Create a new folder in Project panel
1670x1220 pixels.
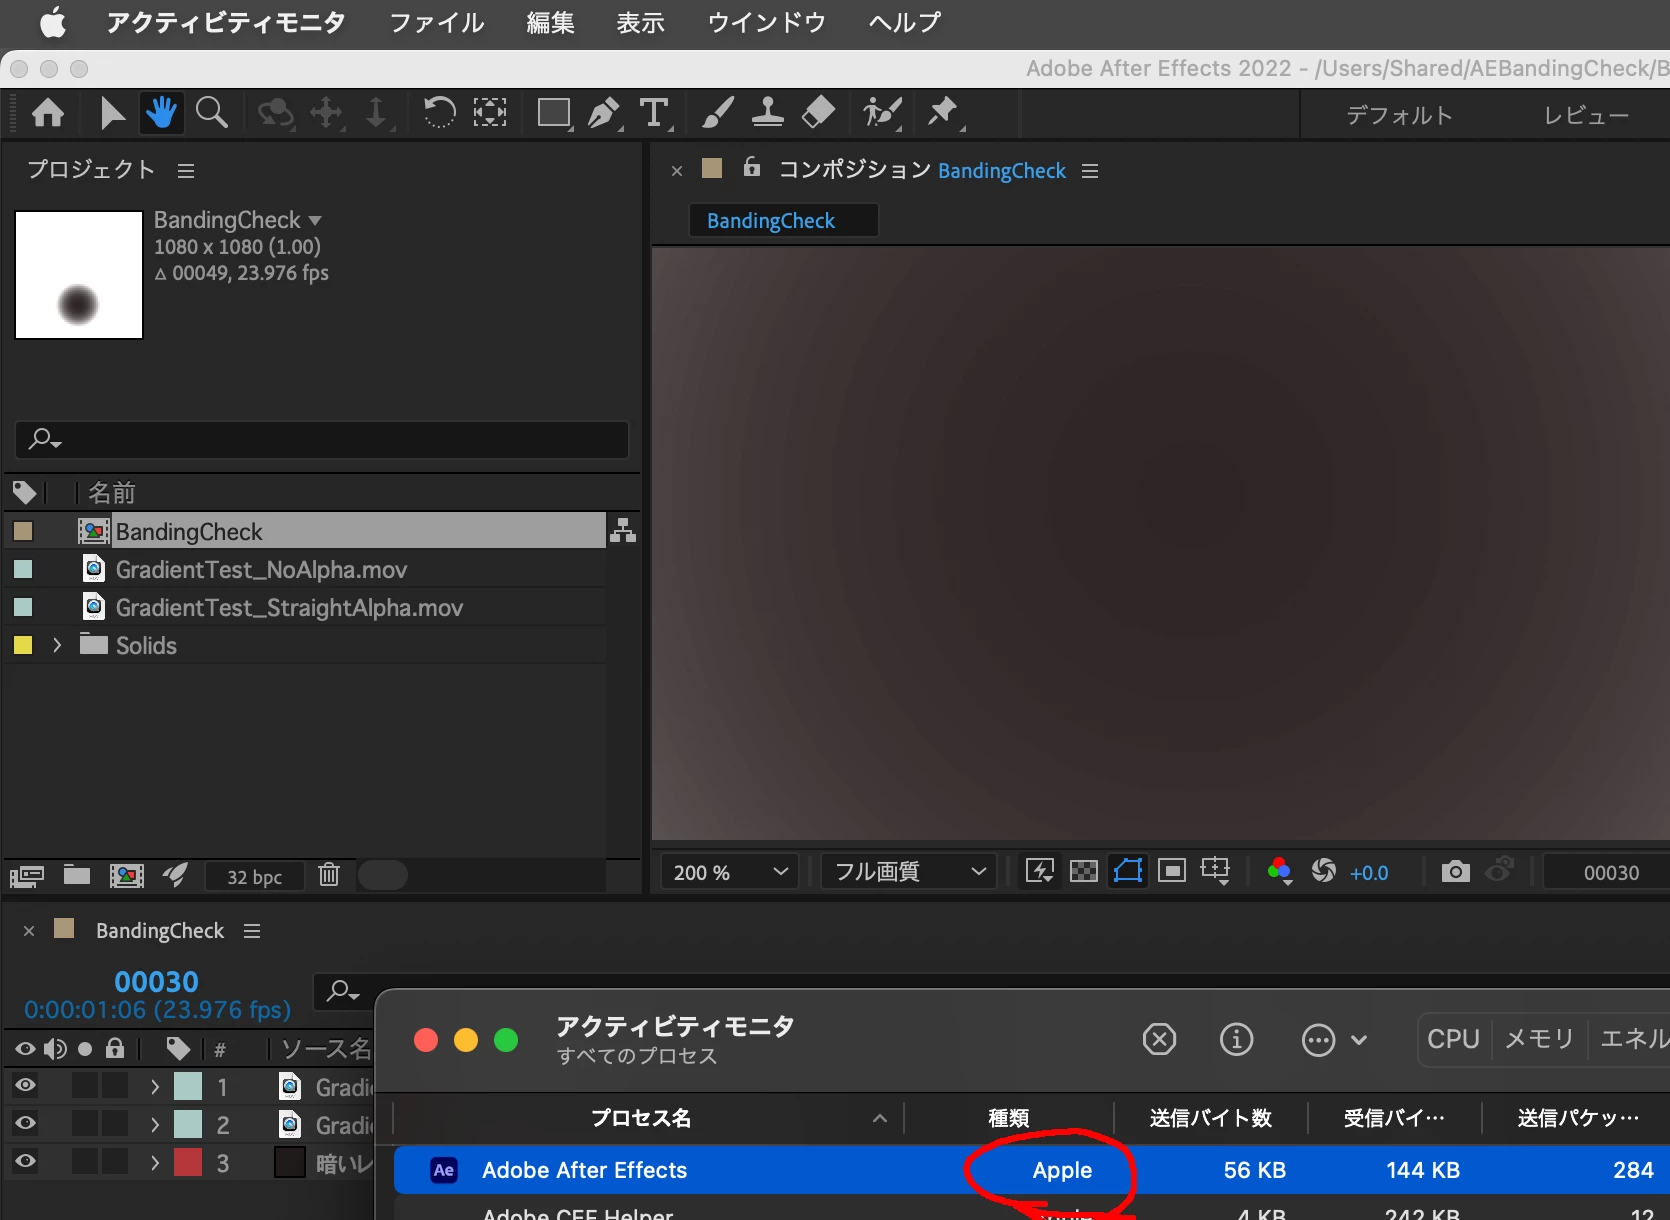coord(77,875)
